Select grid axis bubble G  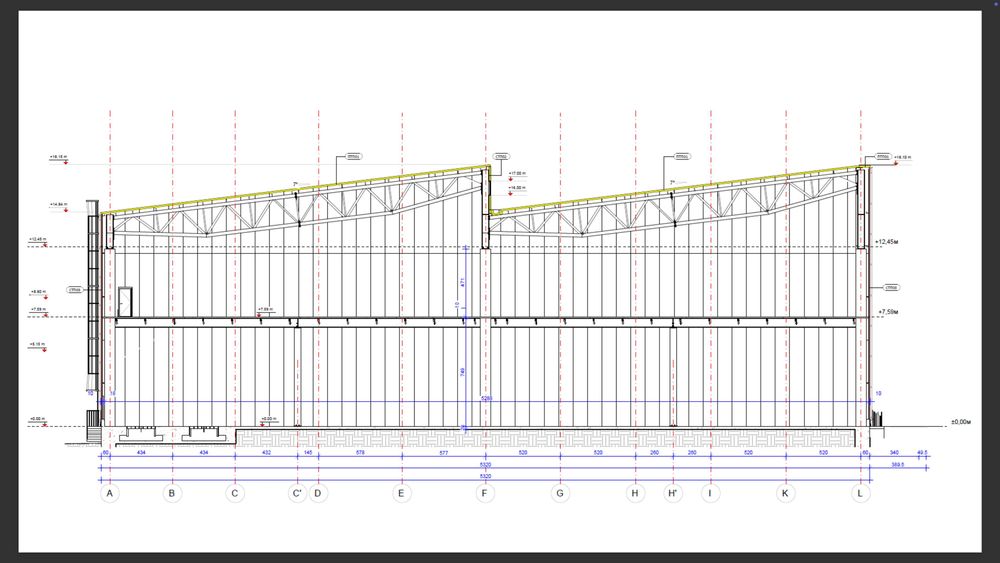pyautogui.click(x=560, y=493)
